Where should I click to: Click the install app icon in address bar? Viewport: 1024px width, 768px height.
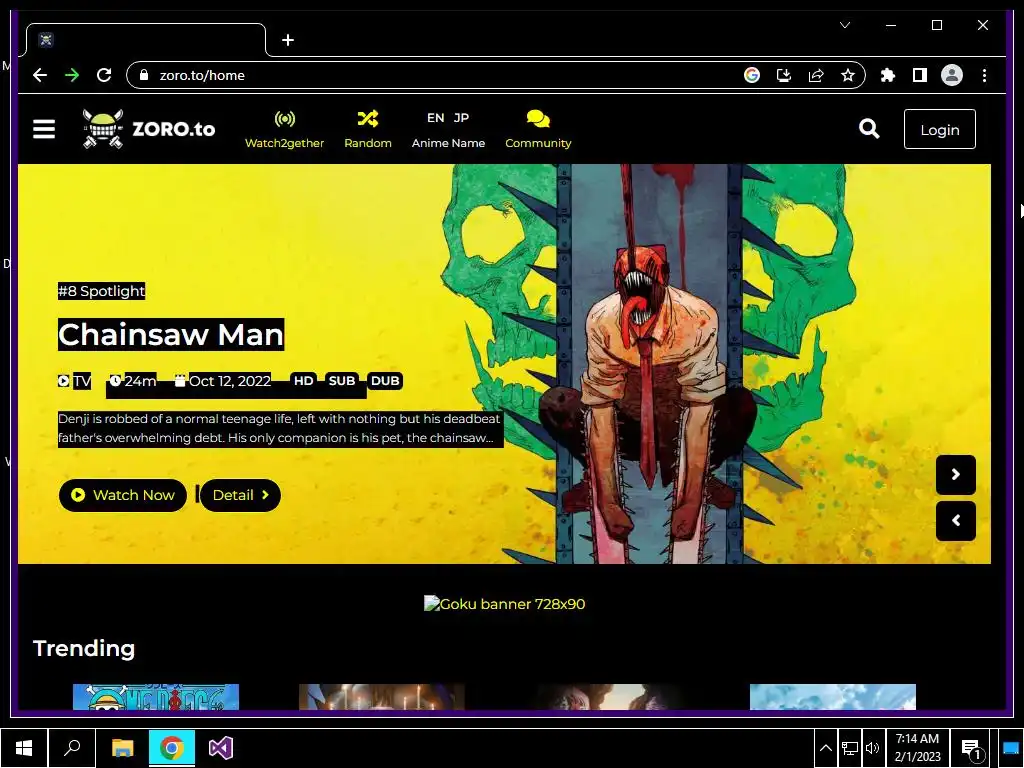click(784, 75)
